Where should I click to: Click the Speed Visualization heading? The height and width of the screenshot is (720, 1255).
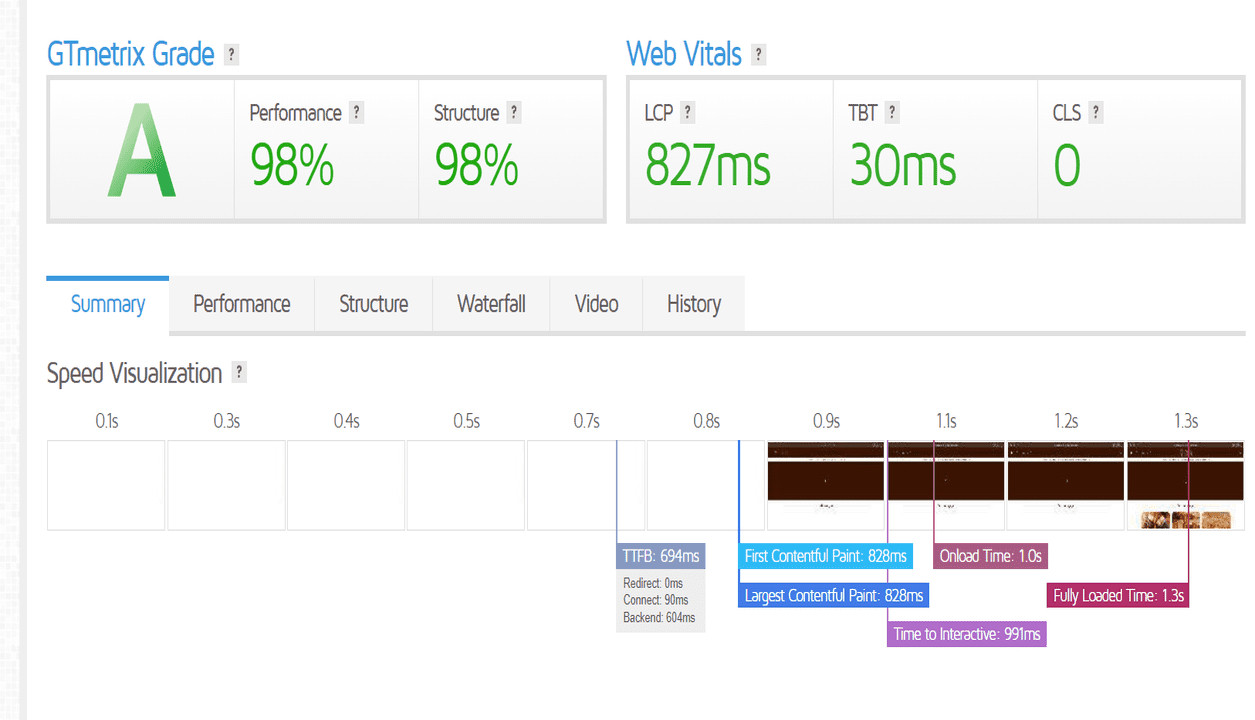tap(135, 373)
